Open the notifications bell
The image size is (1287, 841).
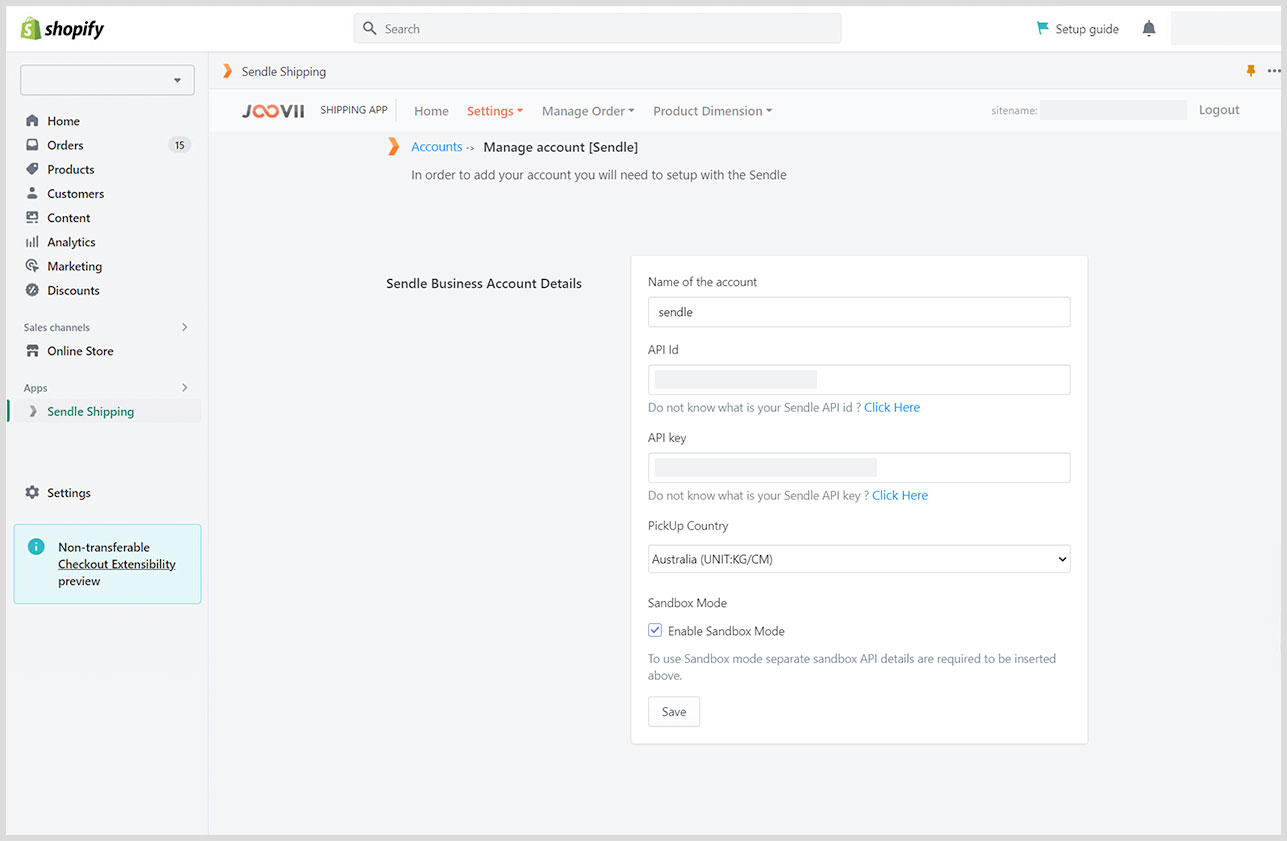pyautogui.click(x=1149, y=29)
